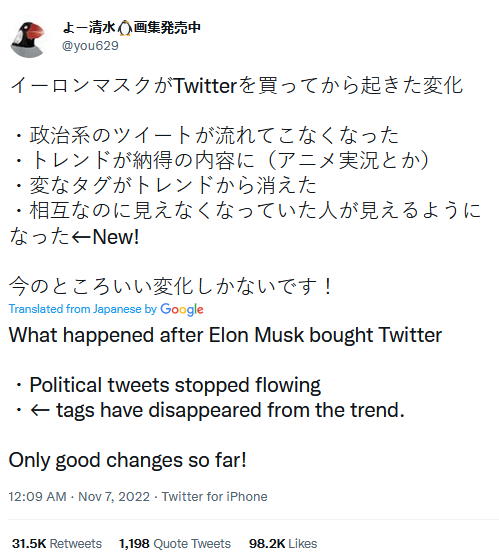Viewport: 499px width, 557px height.
Task: Click the '←New!' text in tweet
Action: point(105,237)
